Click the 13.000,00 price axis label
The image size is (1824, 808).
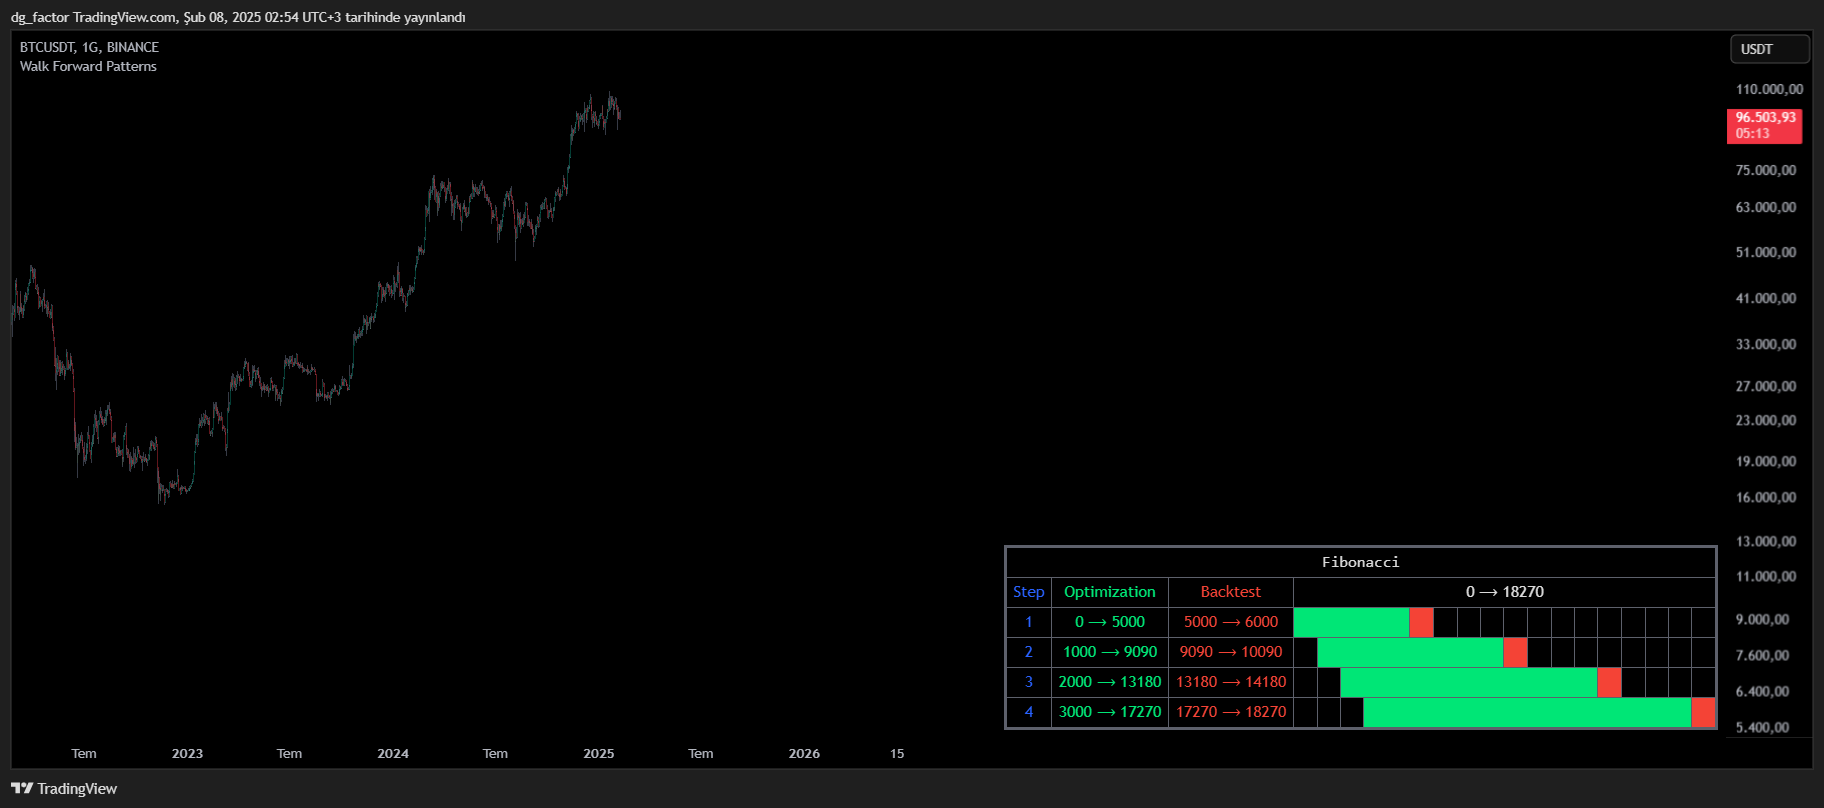pyautogui.click(x=1766, y=541)
